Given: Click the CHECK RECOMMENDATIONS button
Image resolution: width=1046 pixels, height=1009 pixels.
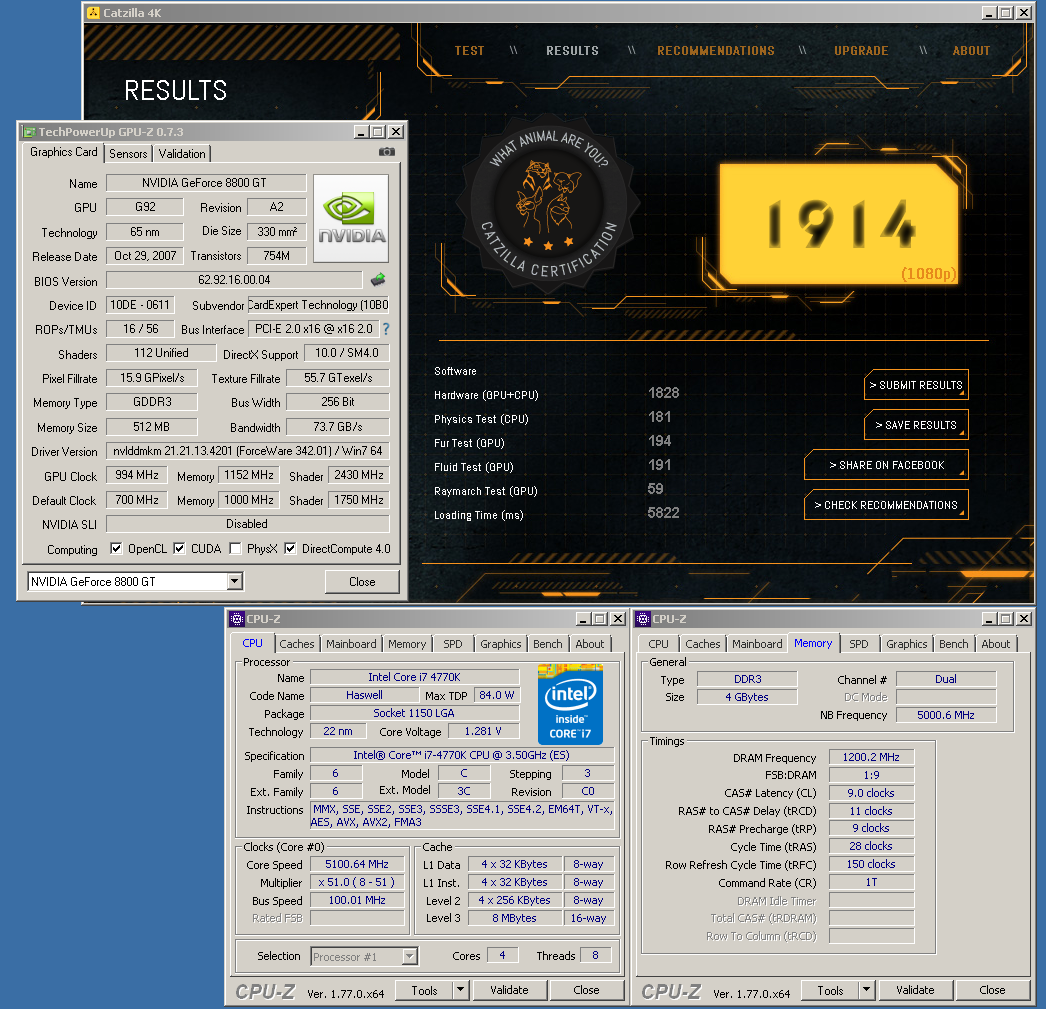Looking at the screenshot, I should (x=887, y=505).
